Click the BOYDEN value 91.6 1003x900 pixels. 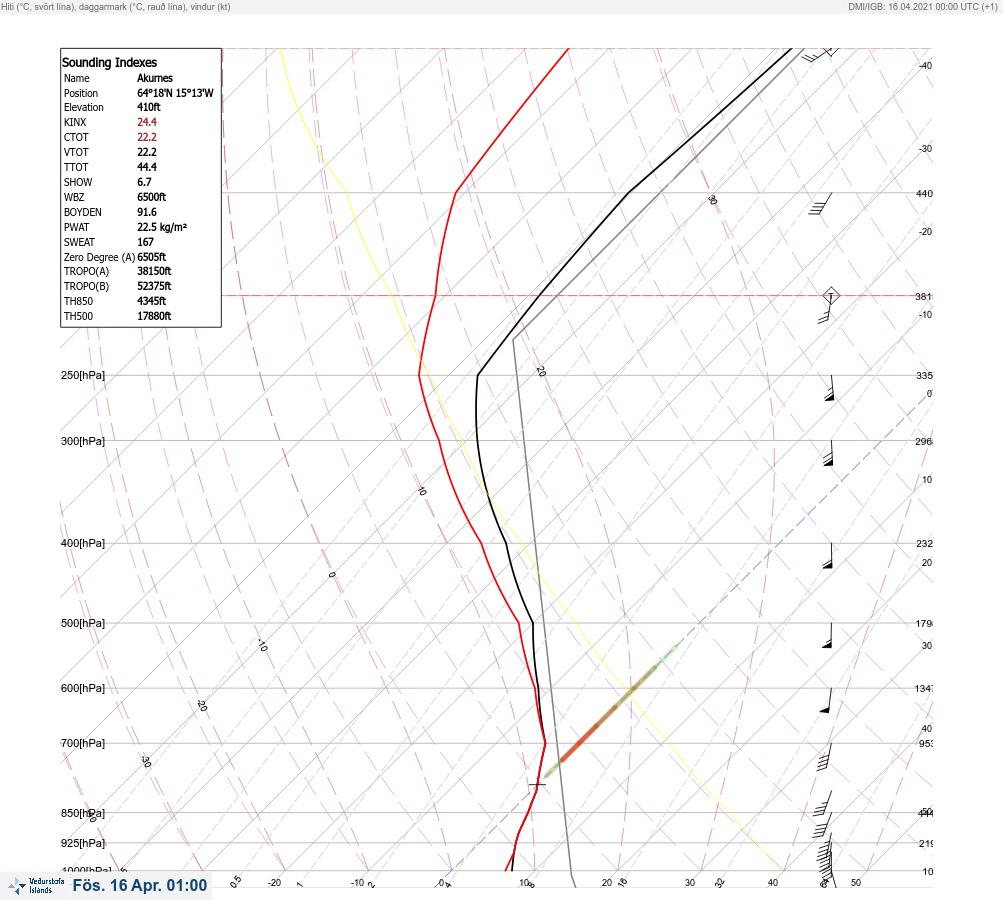click(x=146, y=212)
